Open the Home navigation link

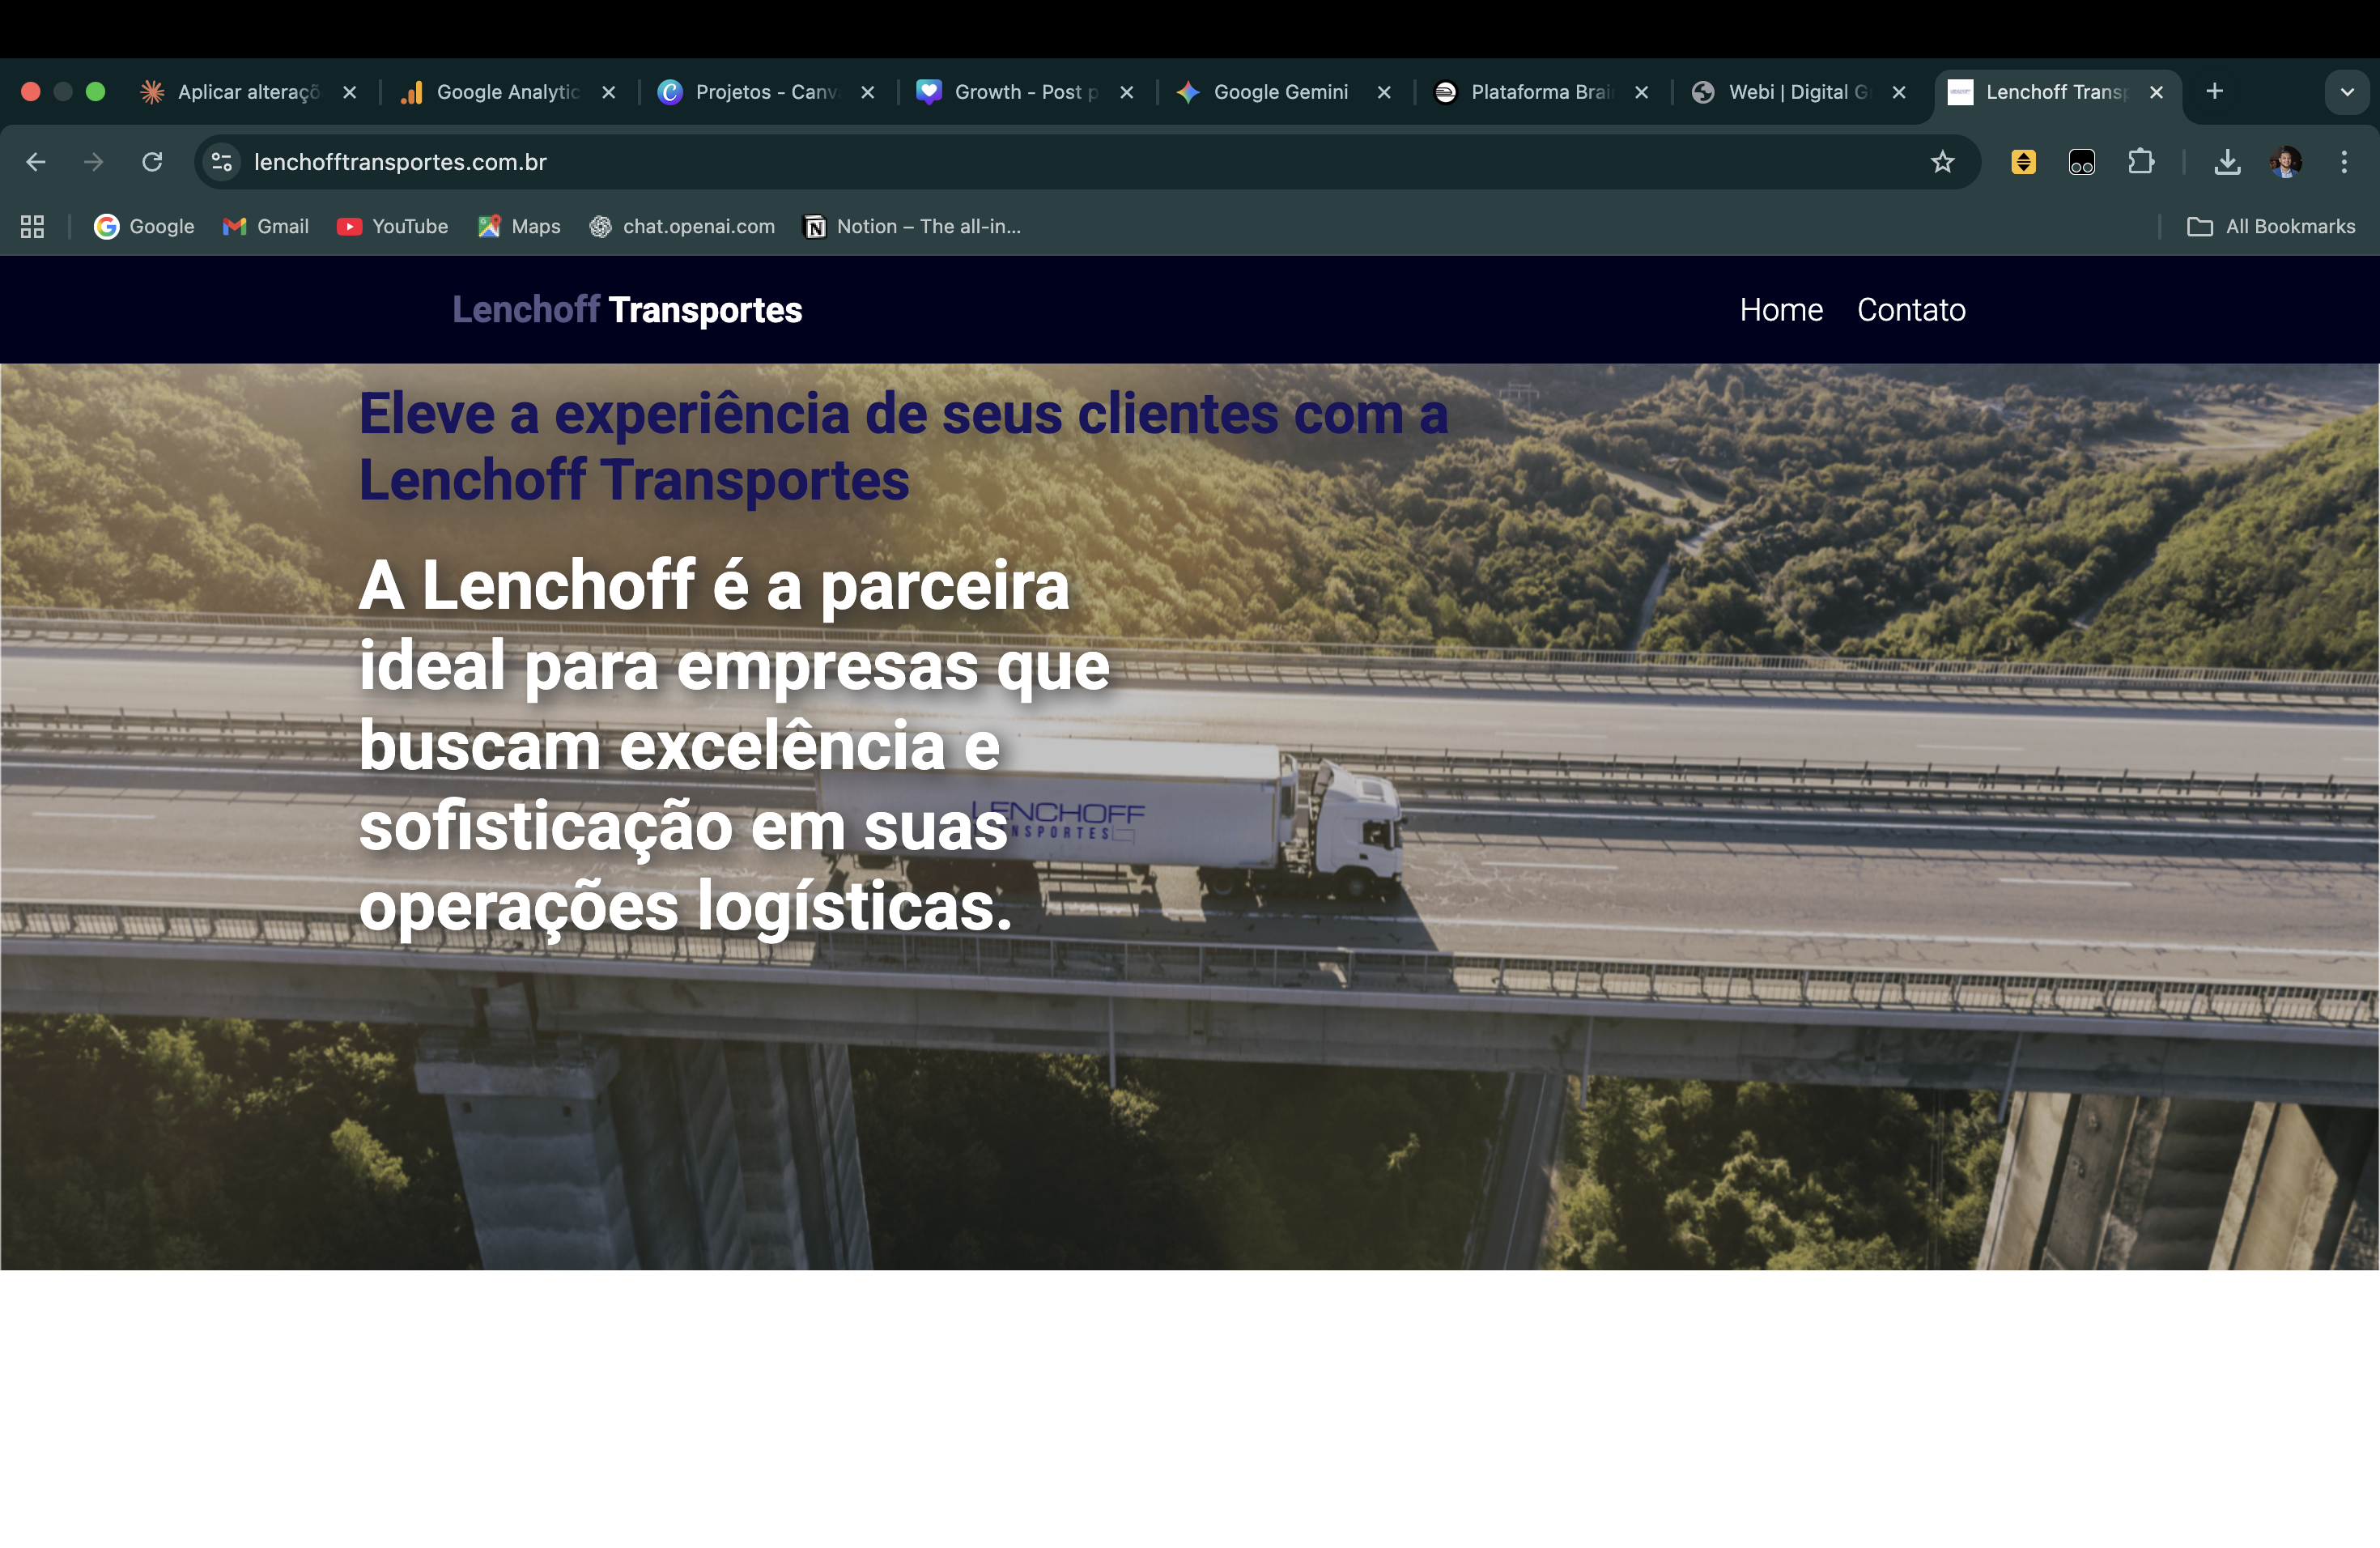tap(1781, 310)
